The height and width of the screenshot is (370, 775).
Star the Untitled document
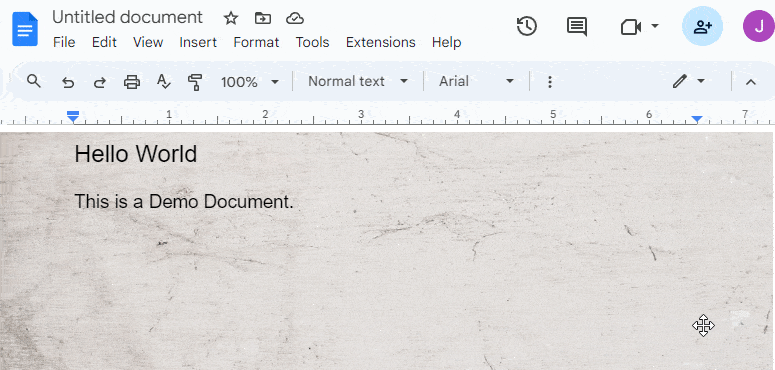(231, 19)
